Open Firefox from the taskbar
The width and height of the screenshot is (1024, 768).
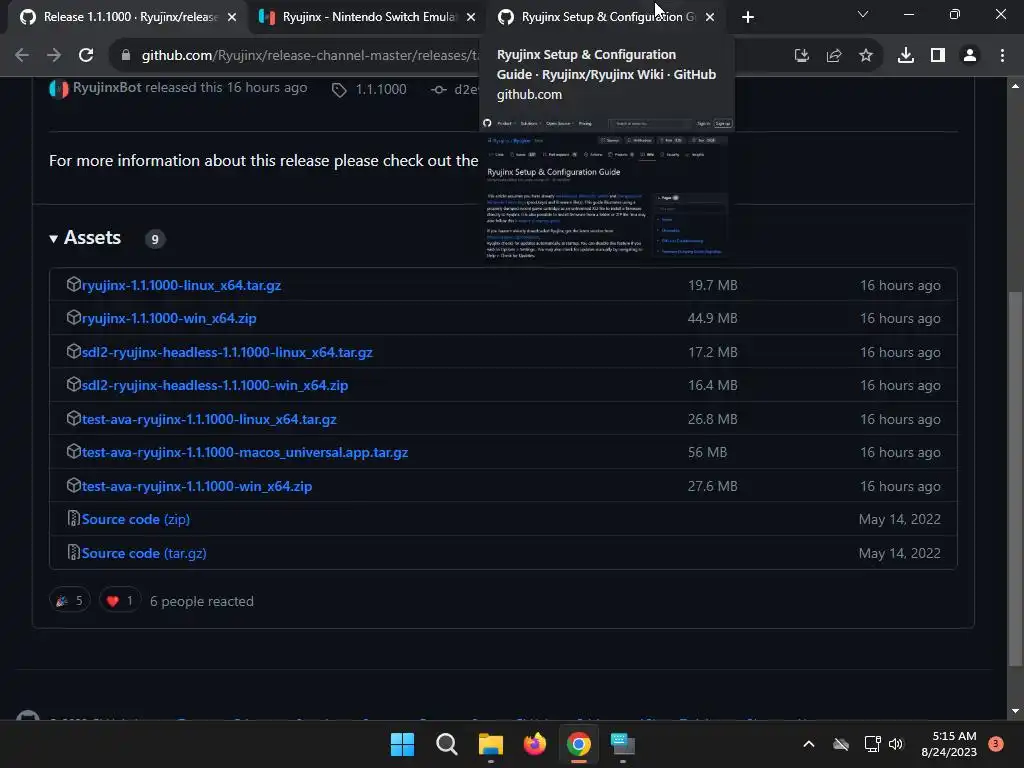click(x=535, y=744)
